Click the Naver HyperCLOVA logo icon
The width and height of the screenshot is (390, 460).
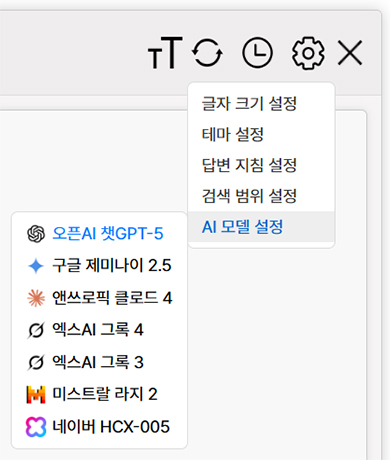36,427
